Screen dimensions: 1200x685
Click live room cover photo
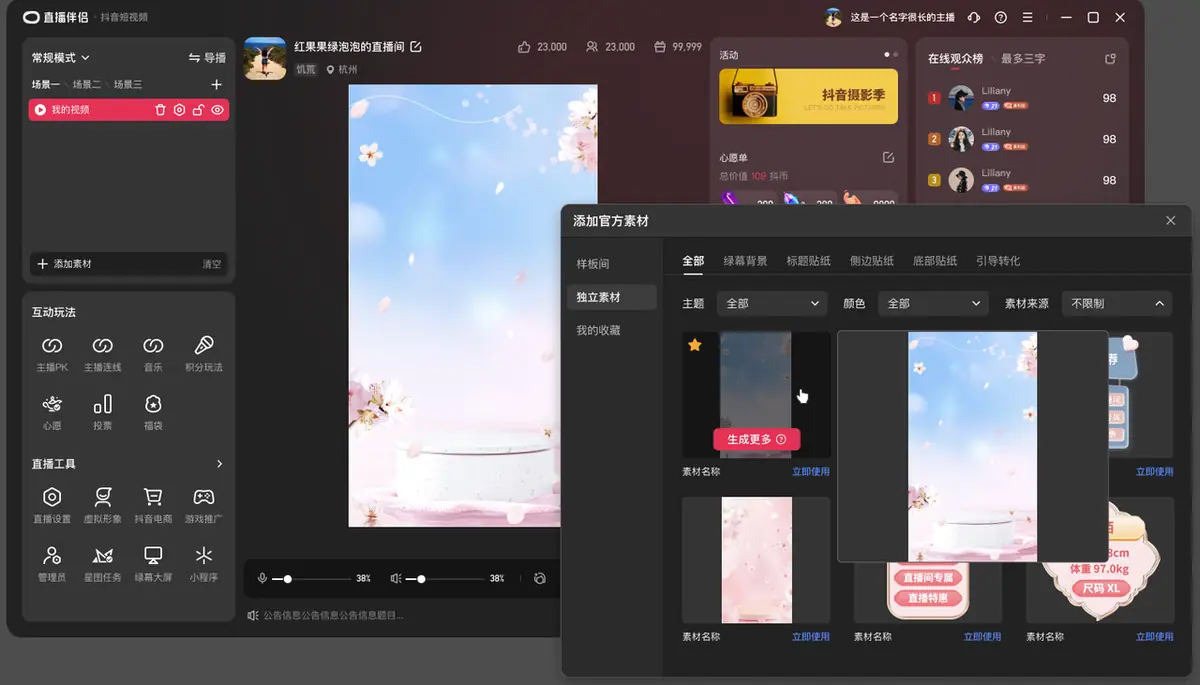click(265, 58)
